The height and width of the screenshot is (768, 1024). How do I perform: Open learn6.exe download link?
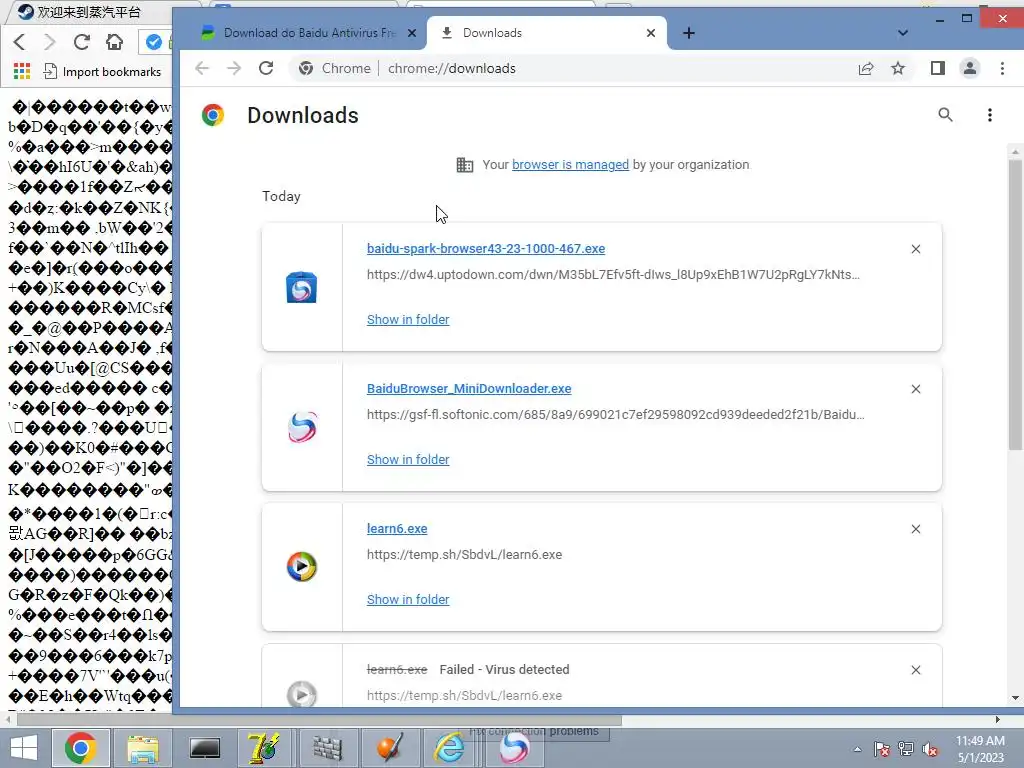point(397,528)
